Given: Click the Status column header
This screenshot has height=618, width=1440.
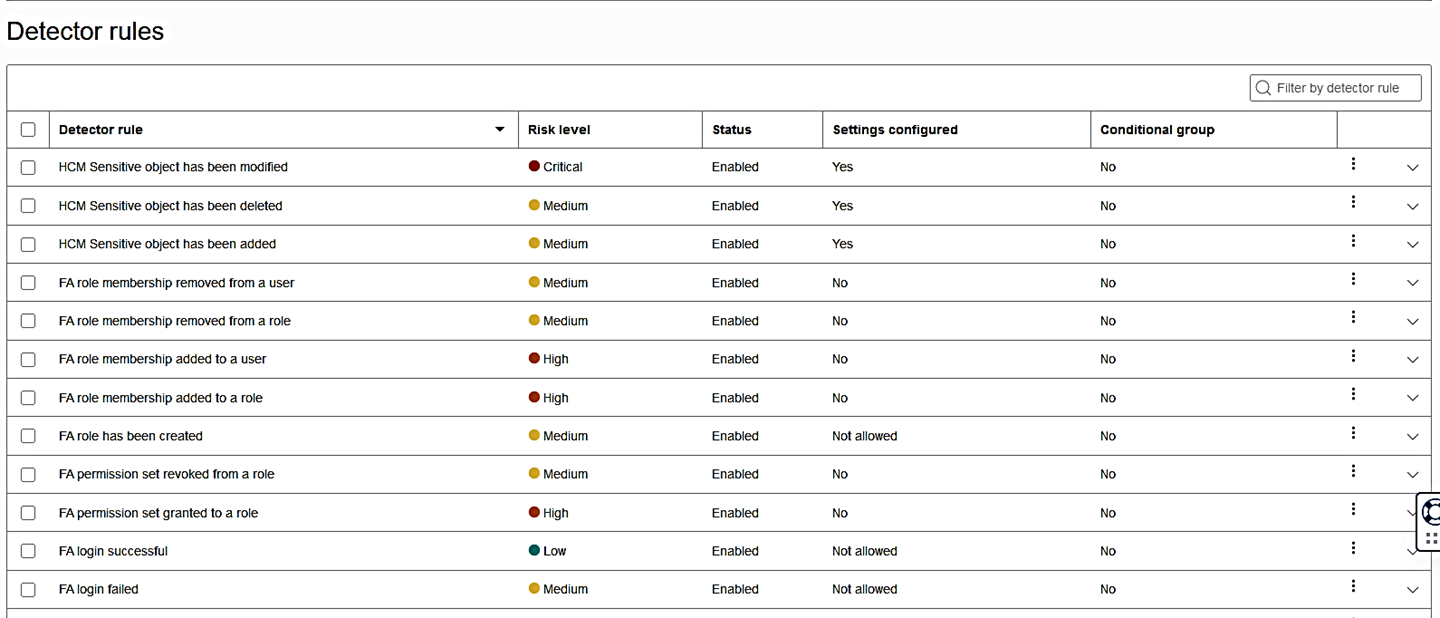Looking at the screenshot, I should tap(731, 130).
